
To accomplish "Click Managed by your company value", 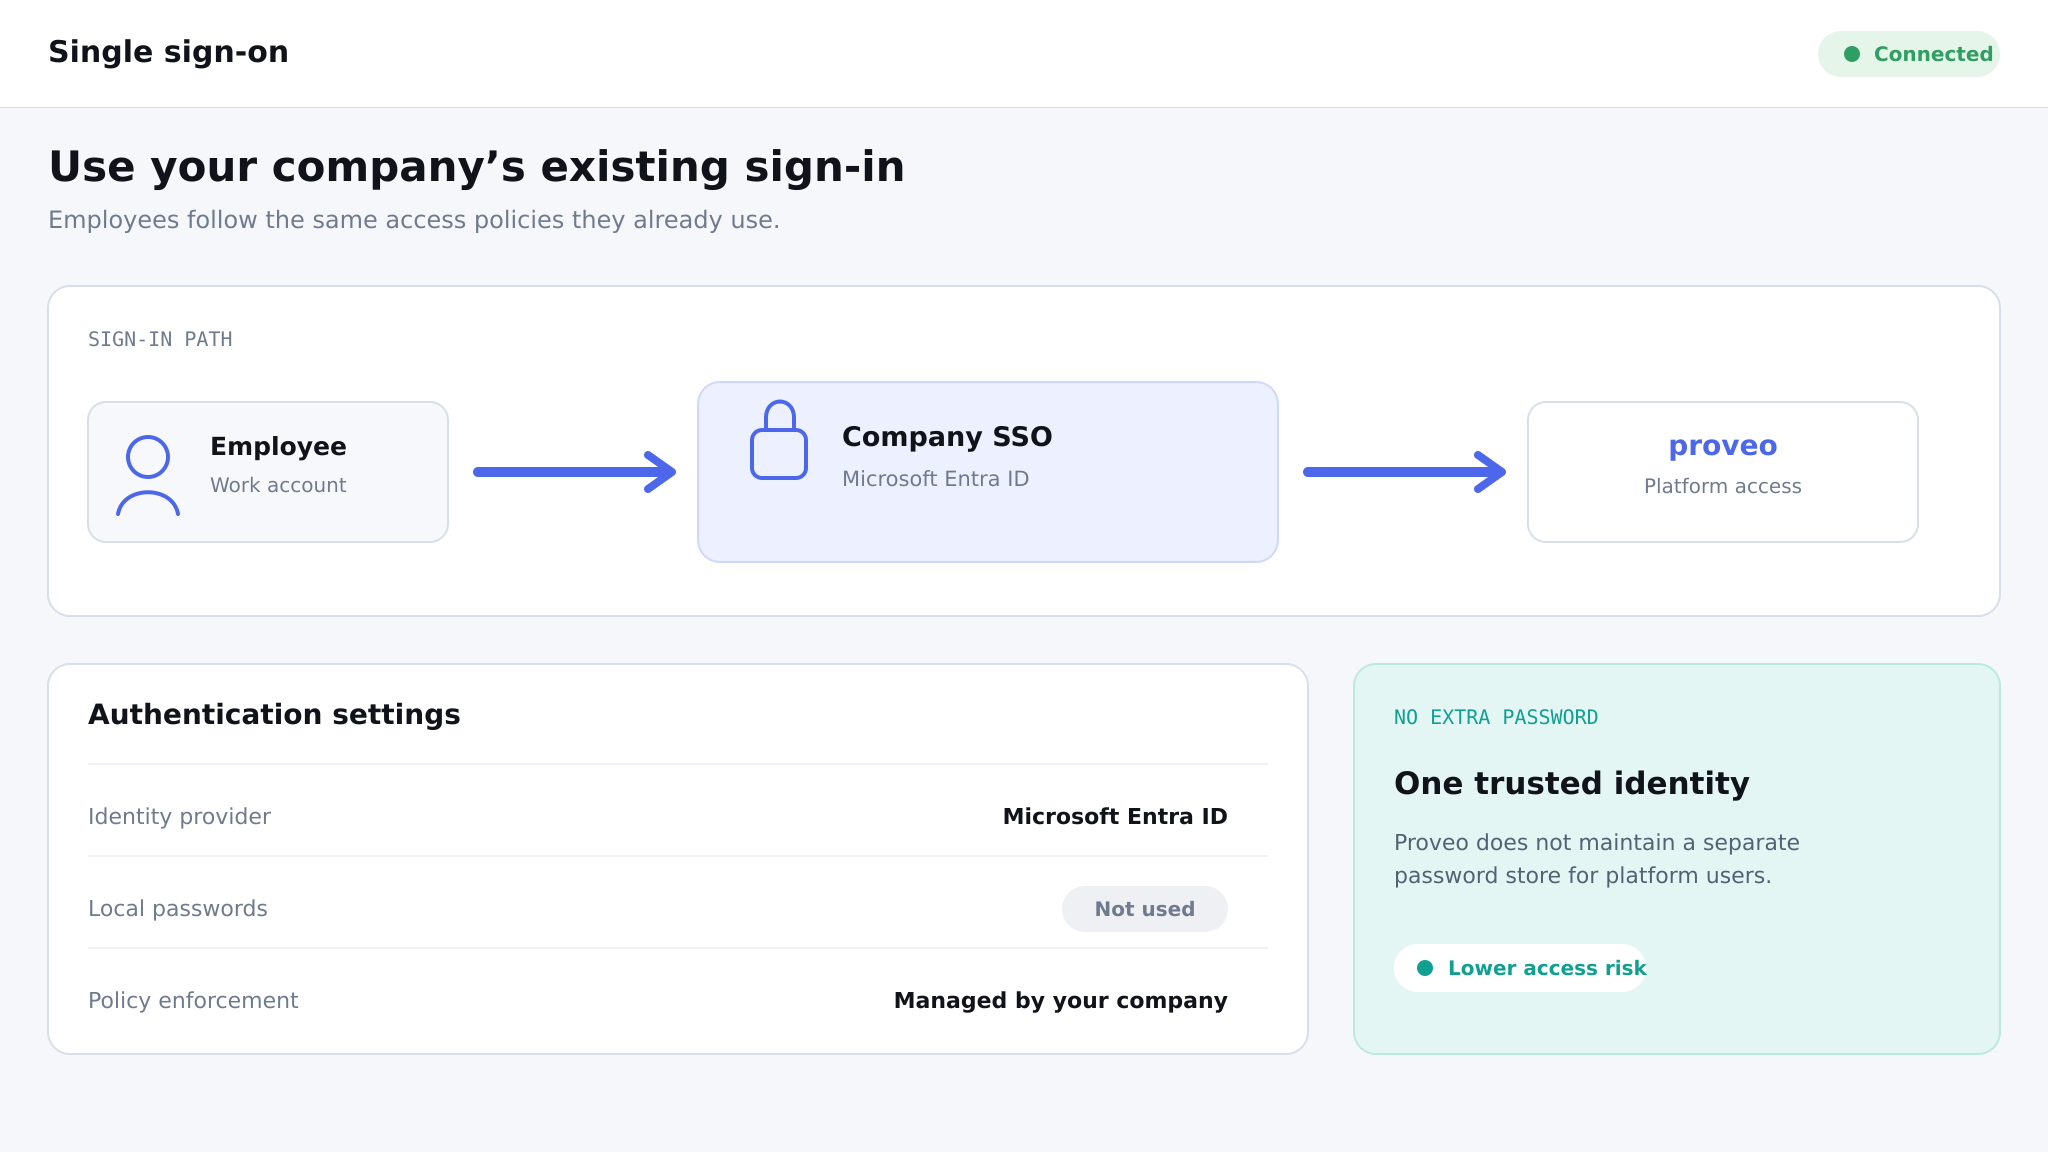I will tap(1061, 1000).
